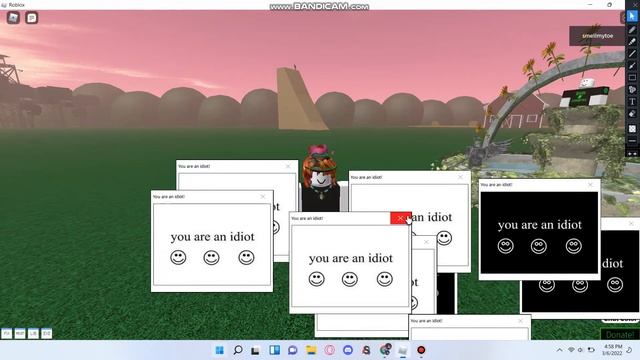Collapse the drawing toolbar with double arrows
The image size is (640, 360).
click(632, 154)
